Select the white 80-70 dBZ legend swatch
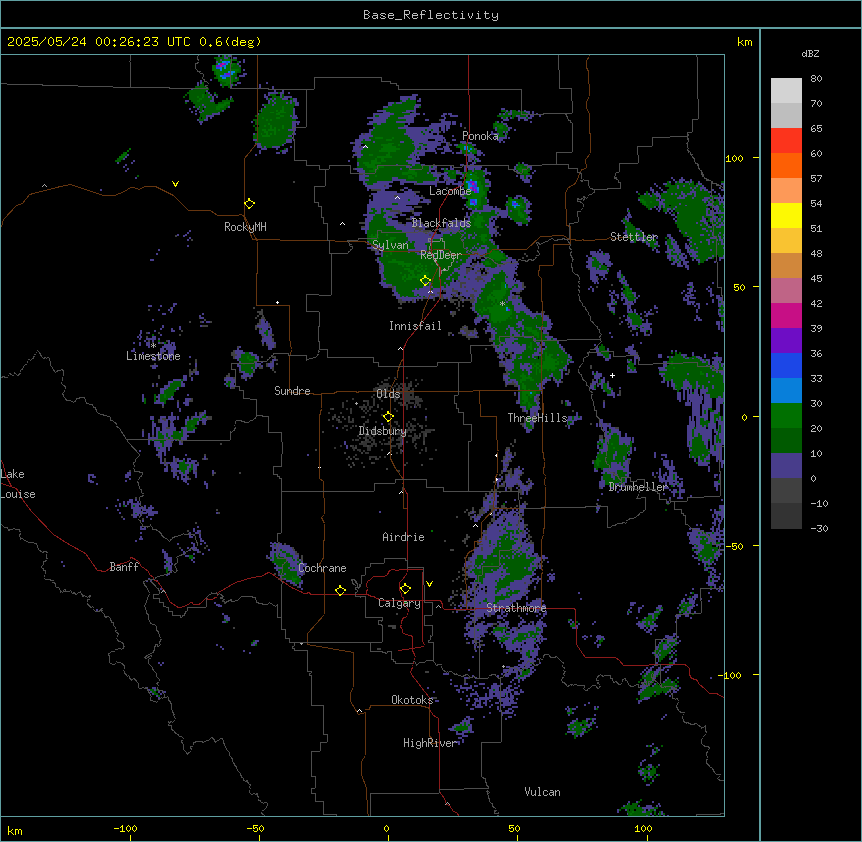Screen dimensions: 862x842 [x=786, y=91]
